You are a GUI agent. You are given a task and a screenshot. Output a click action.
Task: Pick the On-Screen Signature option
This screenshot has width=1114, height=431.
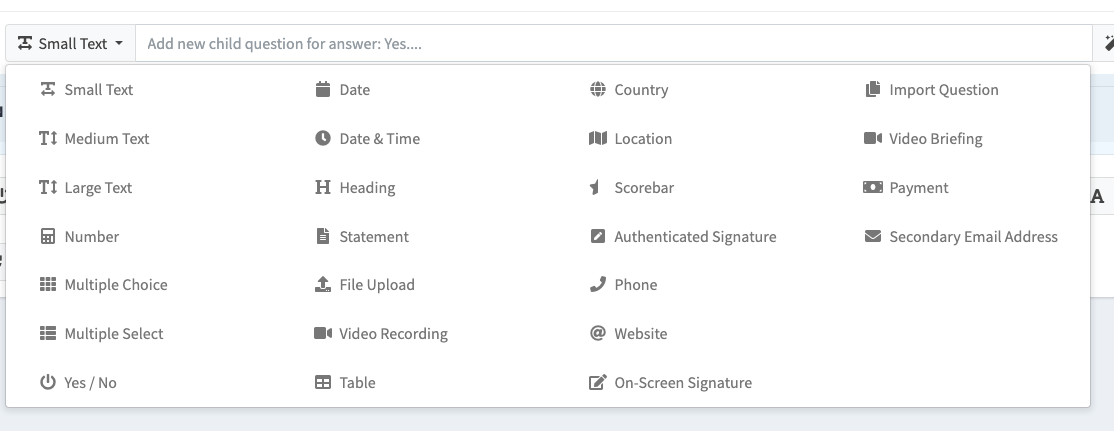(682, 383)
